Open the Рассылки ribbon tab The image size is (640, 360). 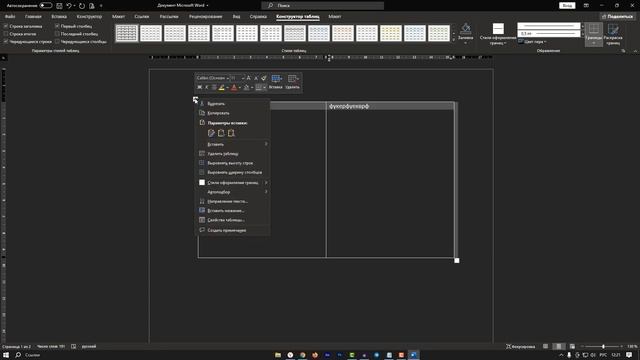(x=169, y=17)
